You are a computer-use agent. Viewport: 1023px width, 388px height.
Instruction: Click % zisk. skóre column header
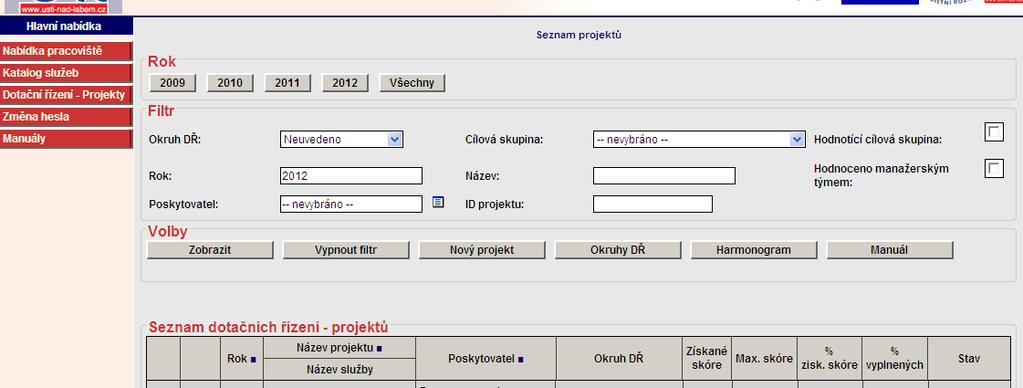click(829, 359)
